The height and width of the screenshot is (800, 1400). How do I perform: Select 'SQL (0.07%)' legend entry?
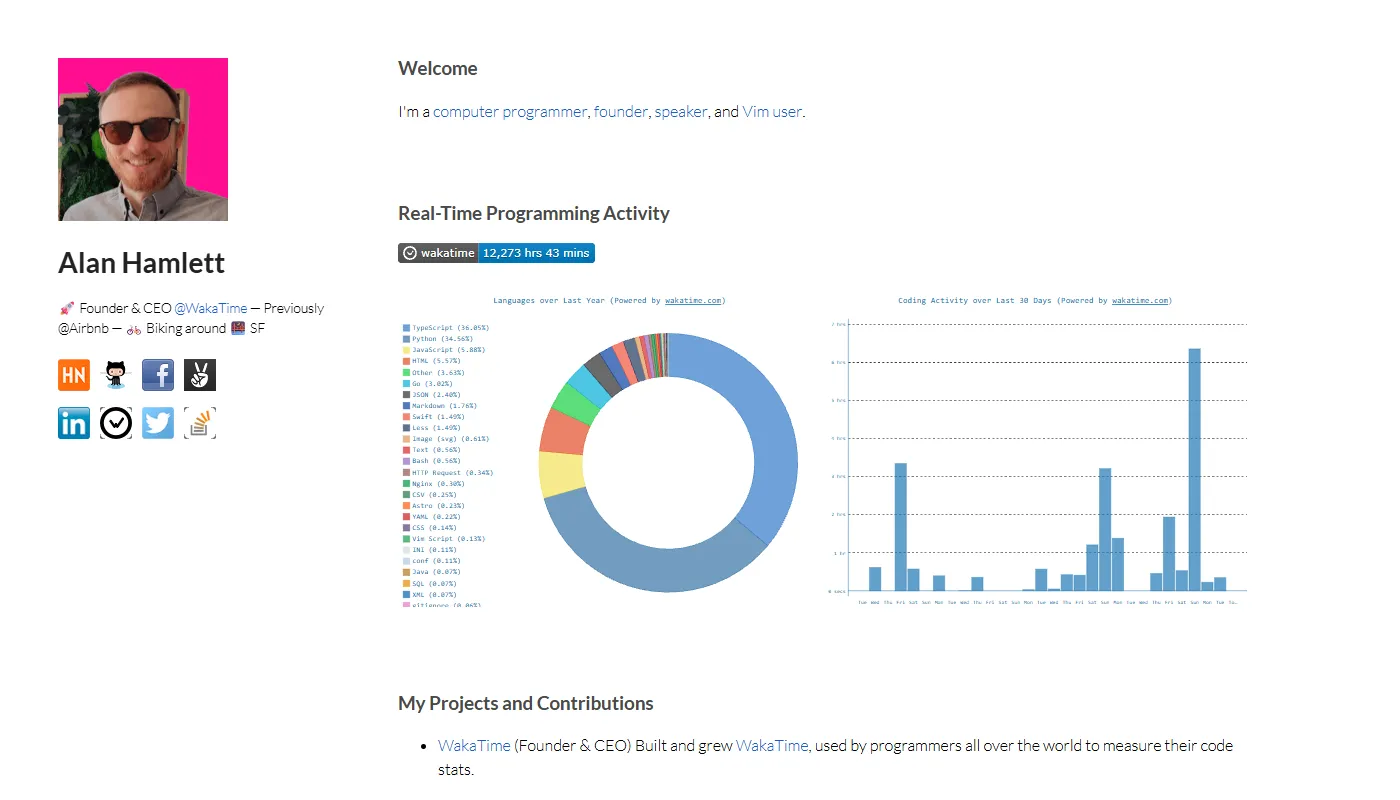tap(429, 583)
